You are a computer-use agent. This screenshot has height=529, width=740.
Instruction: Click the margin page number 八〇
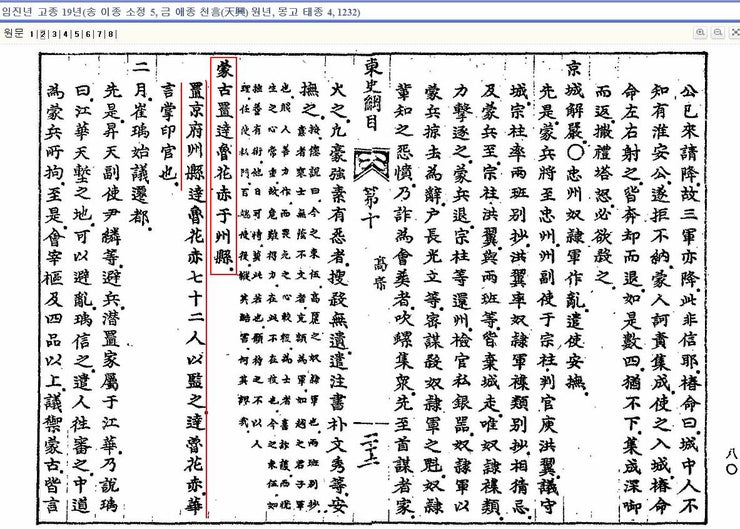(731, 462)
